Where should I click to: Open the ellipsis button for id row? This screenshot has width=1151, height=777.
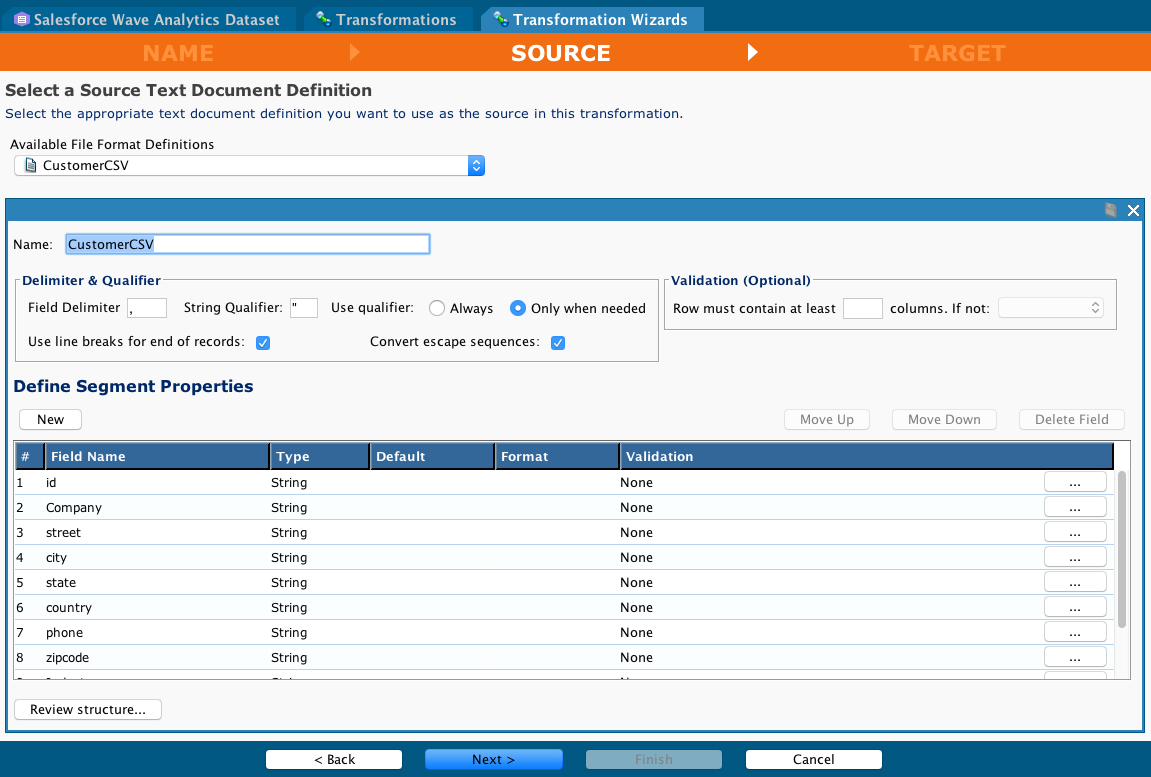coord(1075,482)
